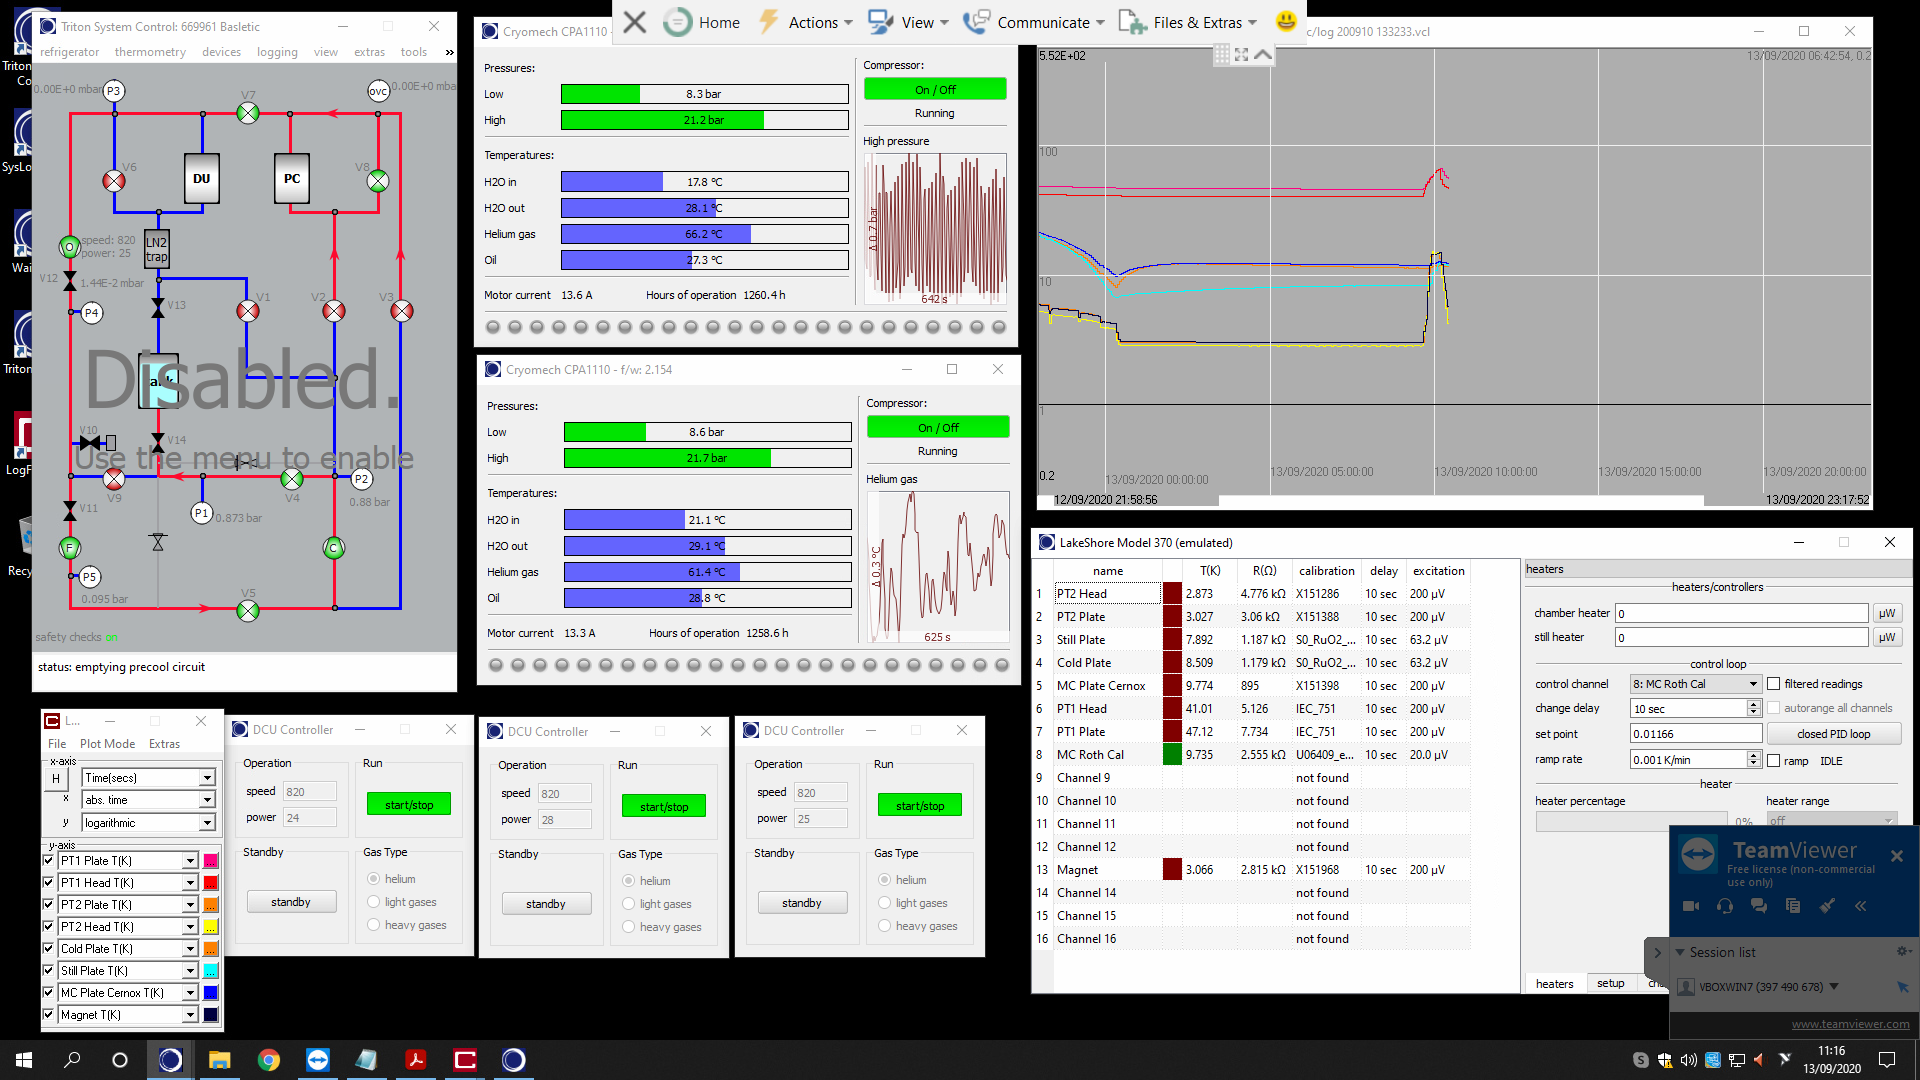Viewport: 1920px width, 1080px height.
Task: Uncheck the PT2 Head T(K) checkbox
Action: (x=48, y=927)
